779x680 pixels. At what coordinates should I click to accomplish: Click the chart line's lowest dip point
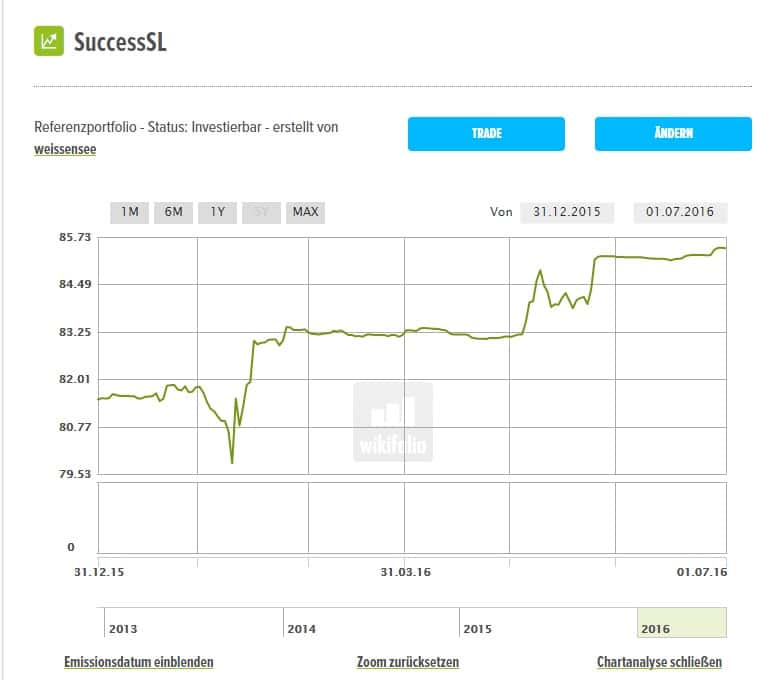pos(232,463)
